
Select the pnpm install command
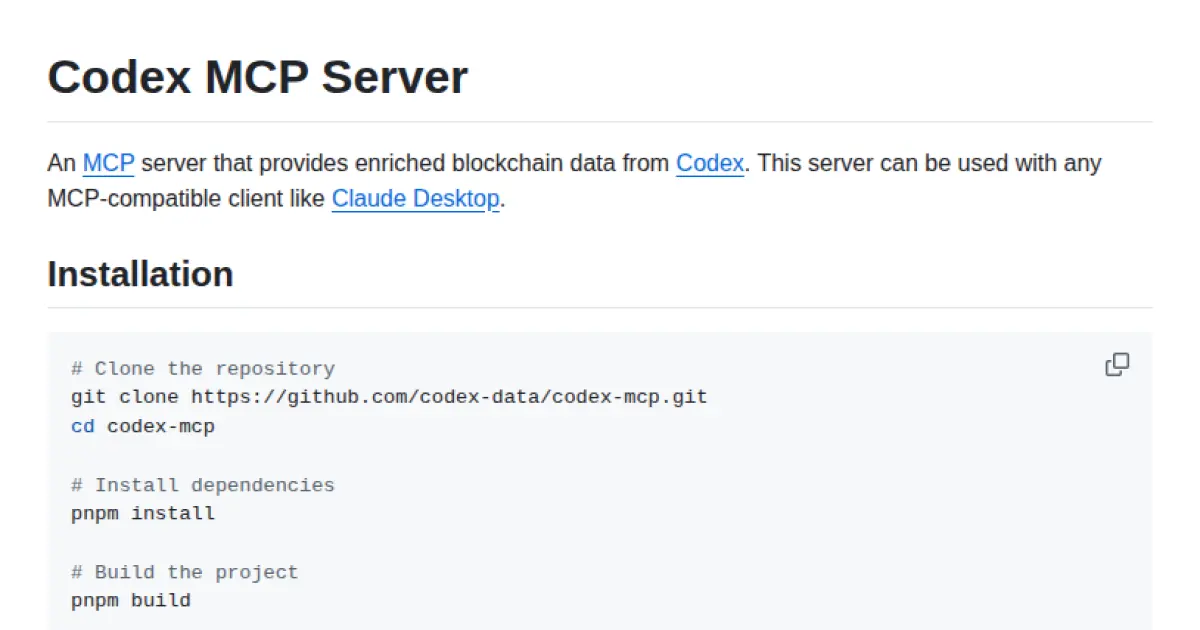point(143,513)
